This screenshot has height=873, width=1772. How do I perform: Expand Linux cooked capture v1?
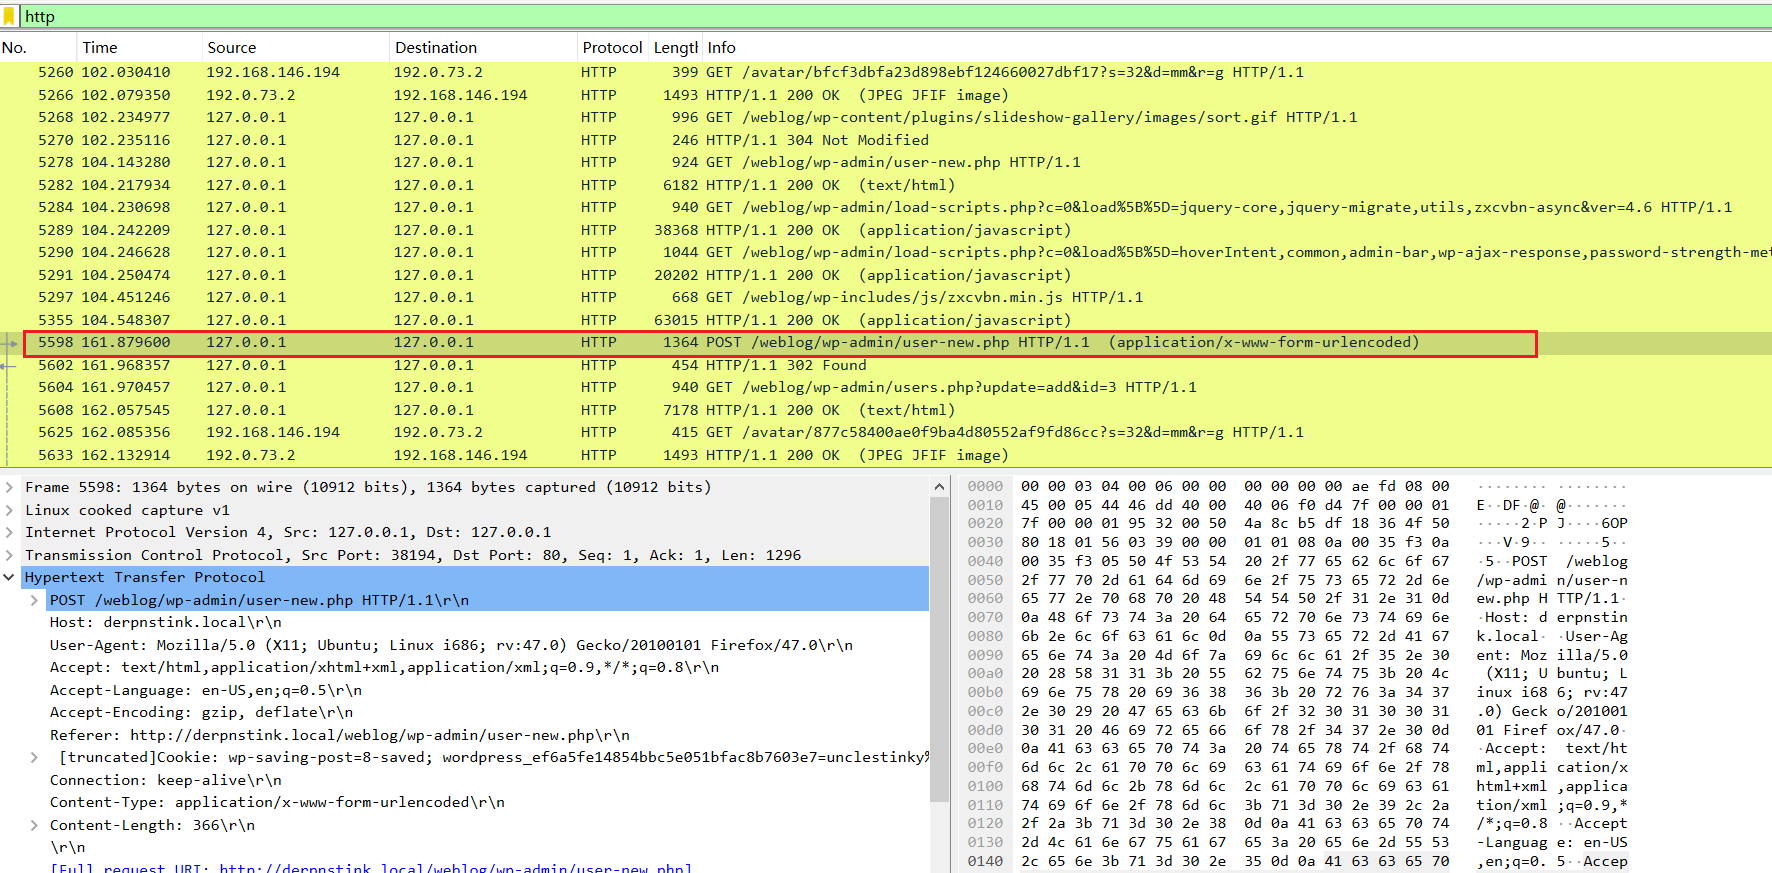tap(9, 510)
